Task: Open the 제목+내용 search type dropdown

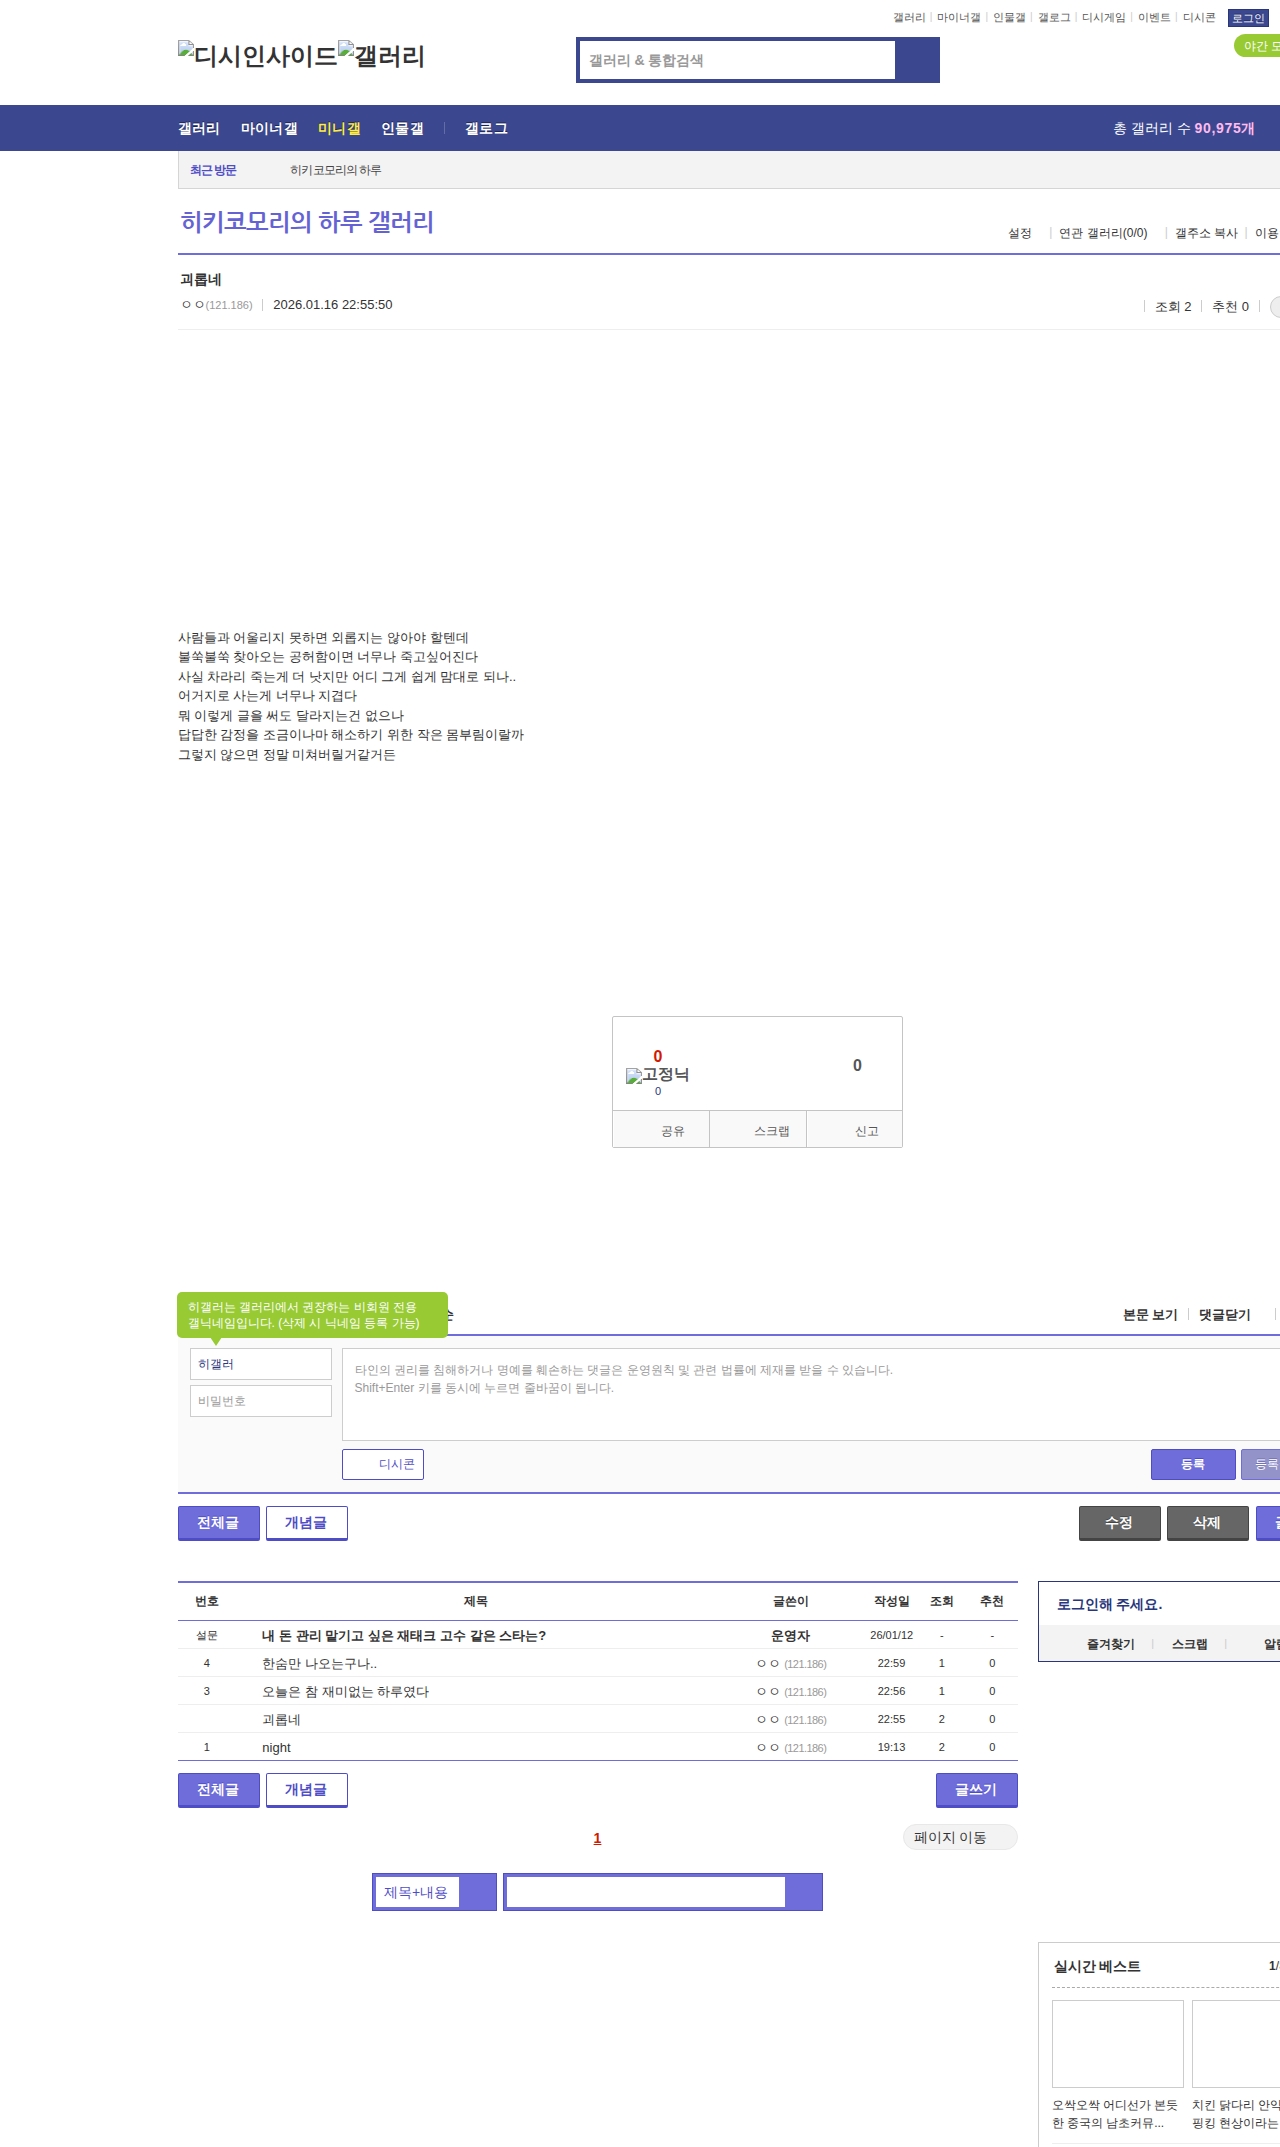Action: 434,1892
